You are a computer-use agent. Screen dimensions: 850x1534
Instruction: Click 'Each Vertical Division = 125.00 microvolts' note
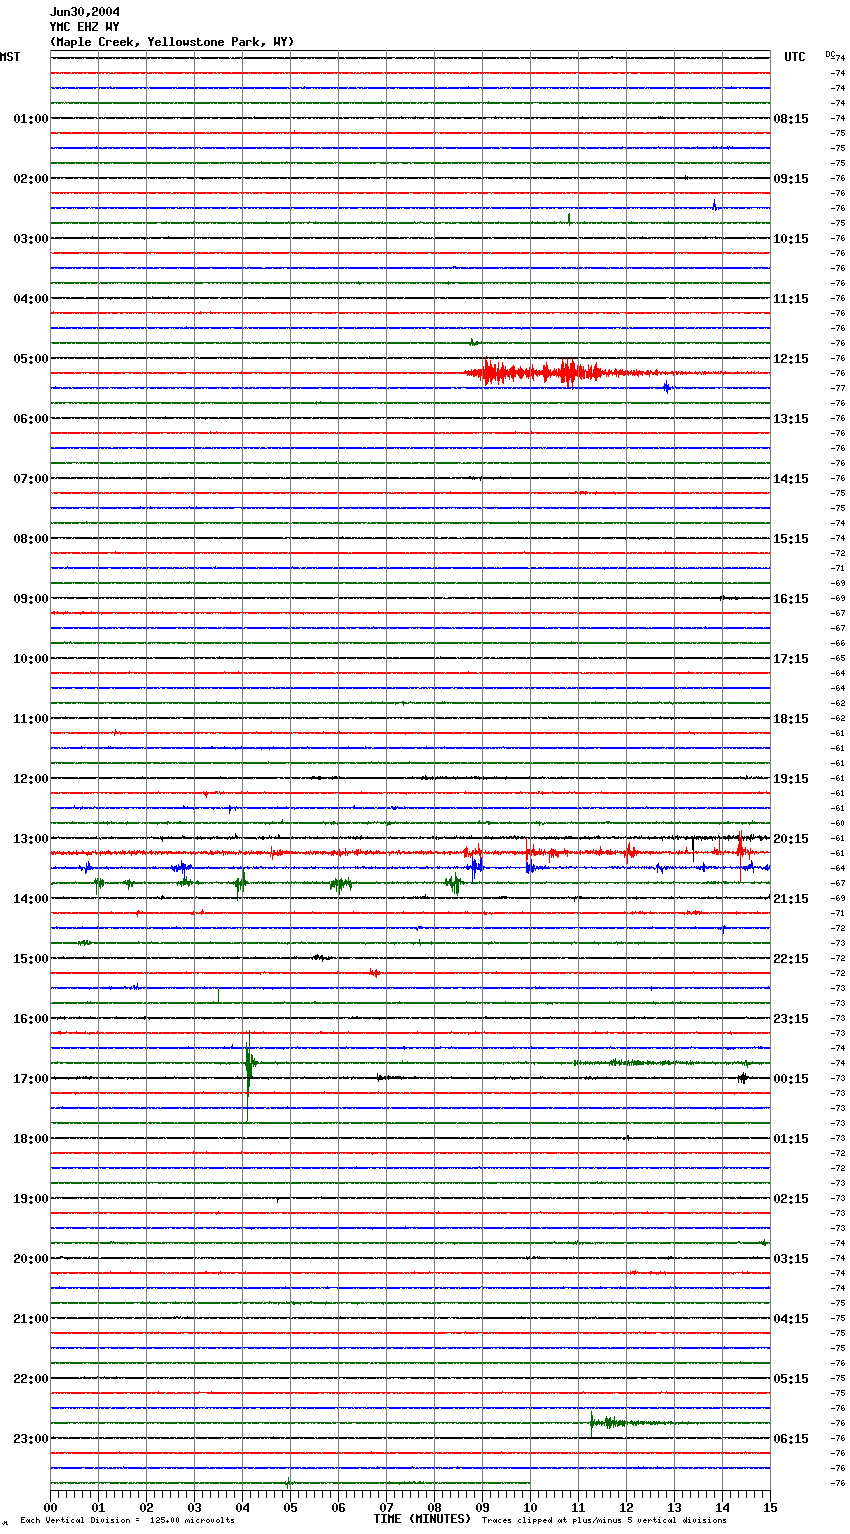pos(127,1520)
